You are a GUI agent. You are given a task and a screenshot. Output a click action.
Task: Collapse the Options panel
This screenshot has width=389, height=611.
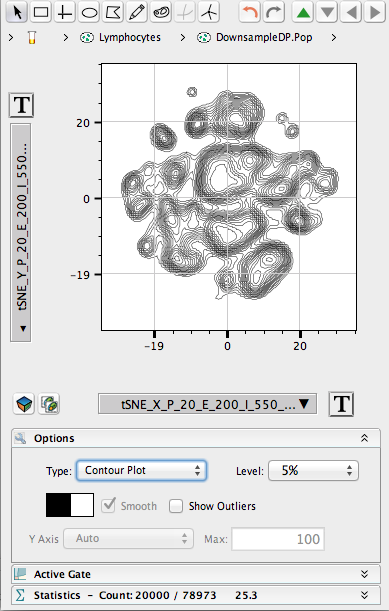point(364,438)
